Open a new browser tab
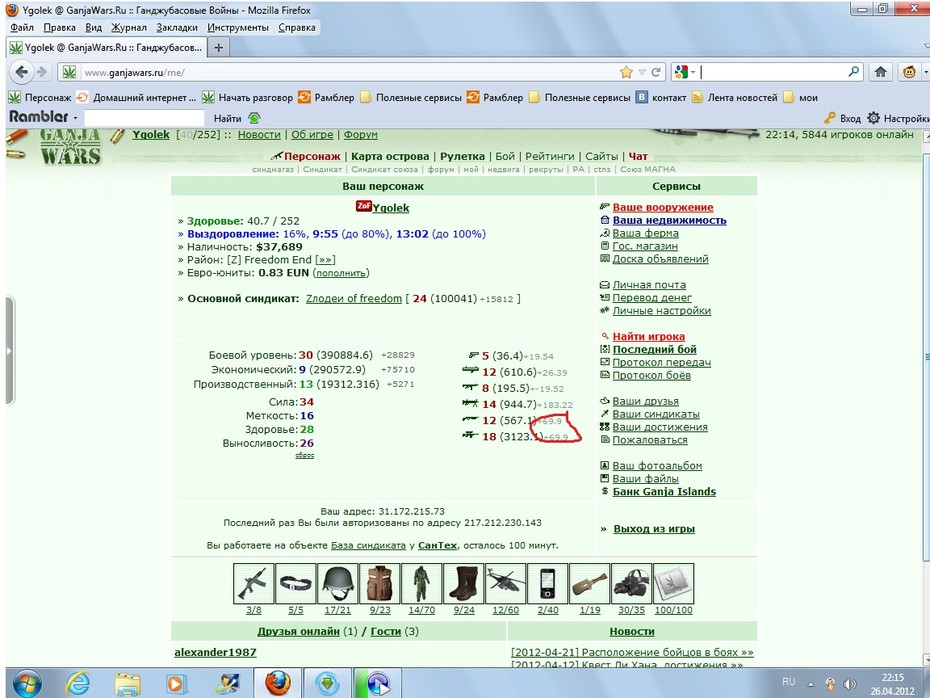 tap(218, 47)
